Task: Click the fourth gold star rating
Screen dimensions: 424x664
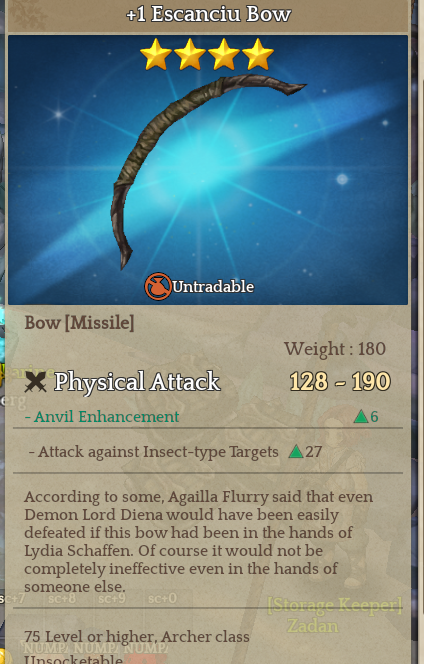Action: (x=258, y=54)
